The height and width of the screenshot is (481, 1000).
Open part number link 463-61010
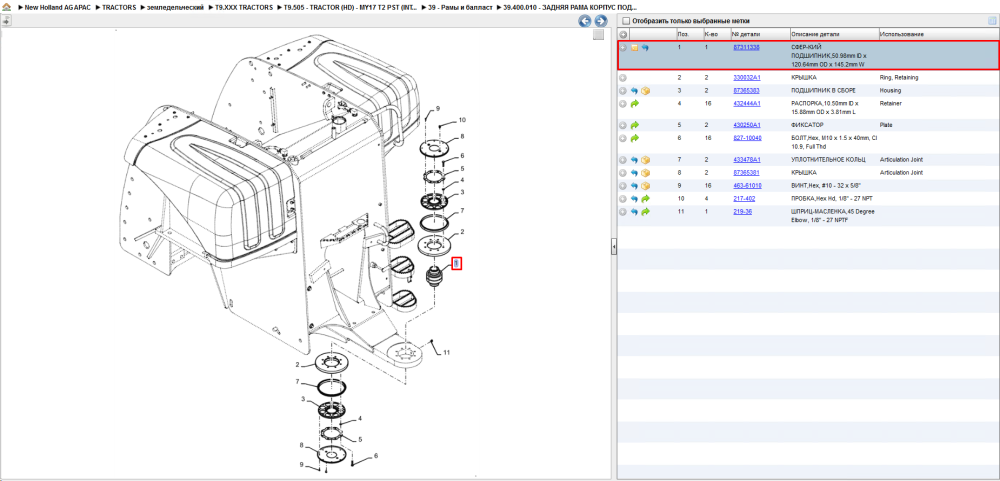[x=747, y=186]
